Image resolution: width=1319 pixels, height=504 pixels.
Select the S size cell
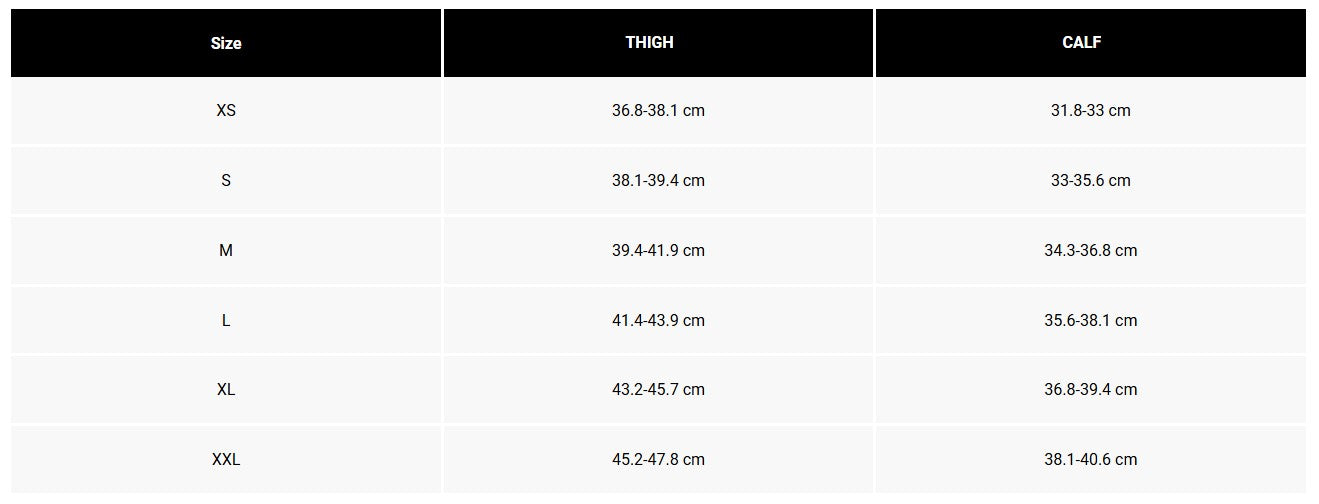(x=226, y=180)
